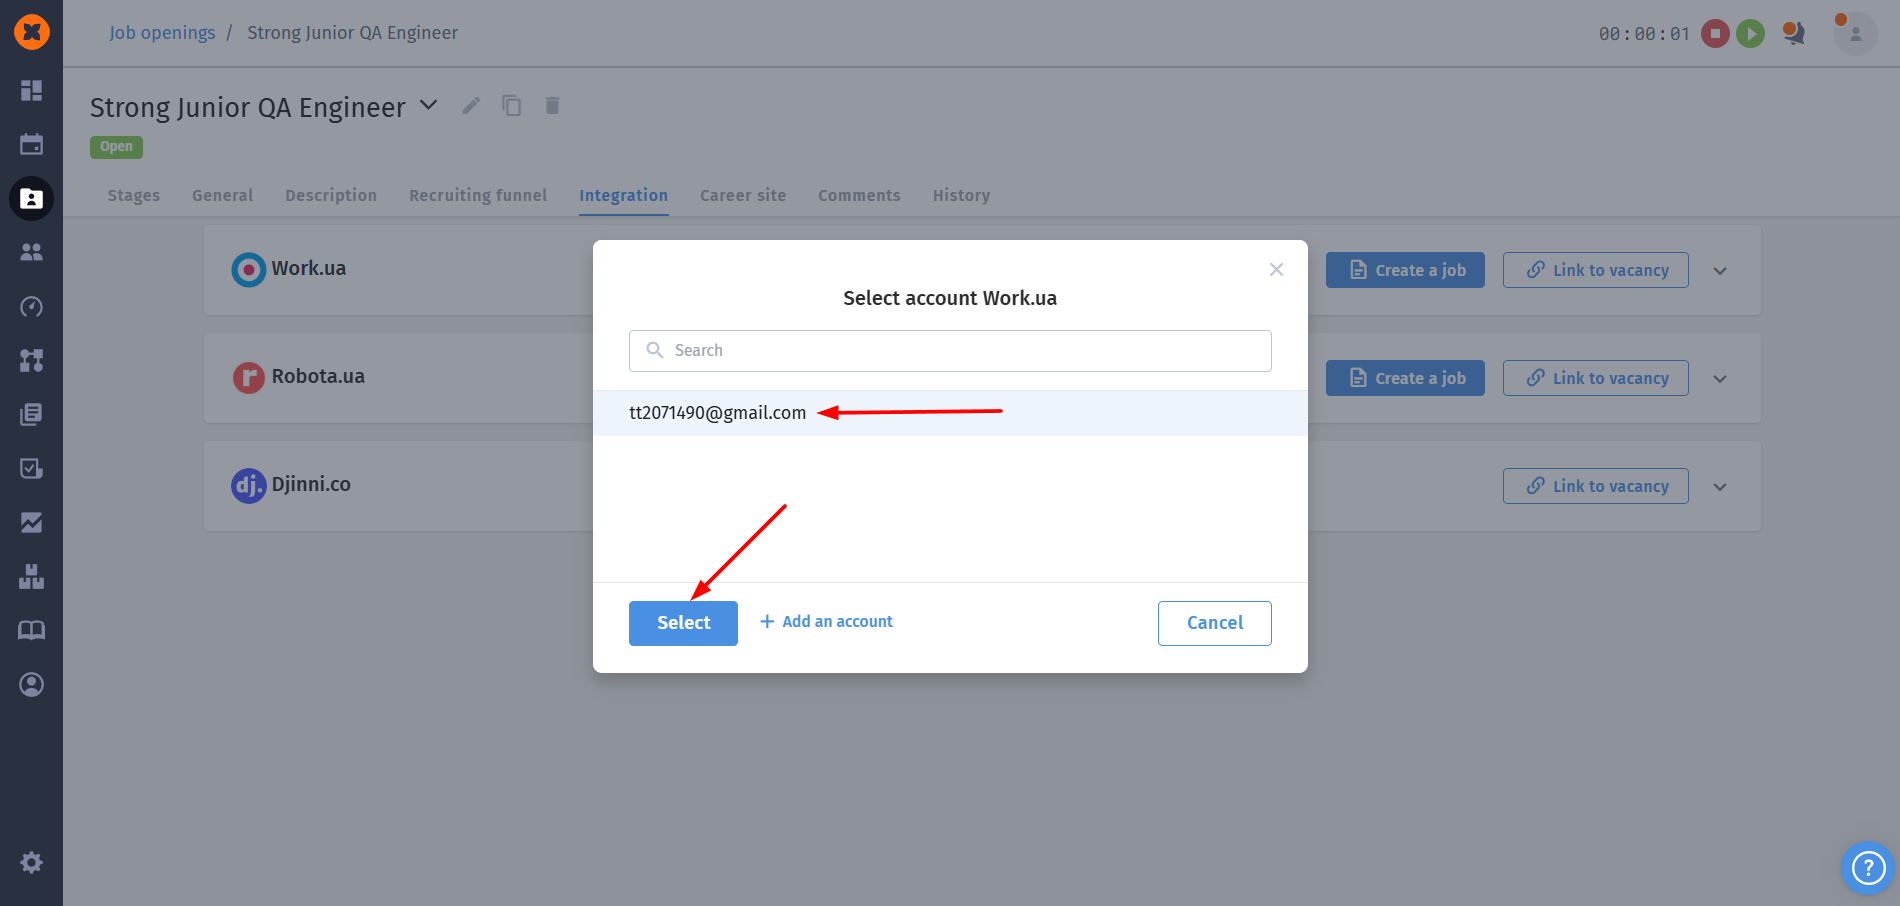
Task: Open the calendar icon in left sidebar
Action: tap(31, 144)
